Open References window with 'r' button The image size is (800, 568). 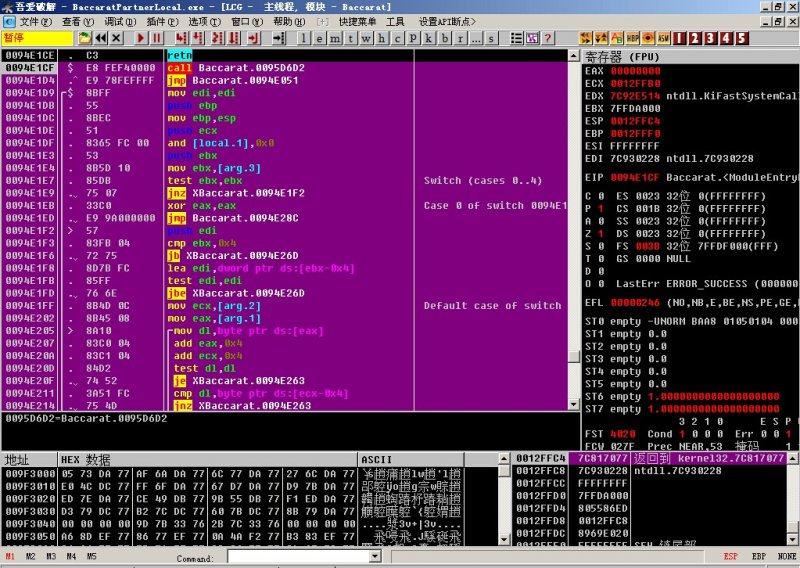coord(460,38)
